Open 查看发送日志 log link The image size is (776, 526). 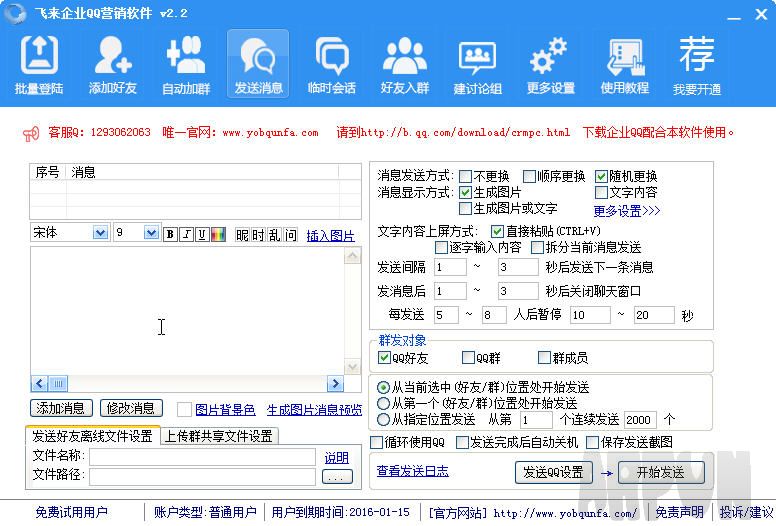pos(413,471)
